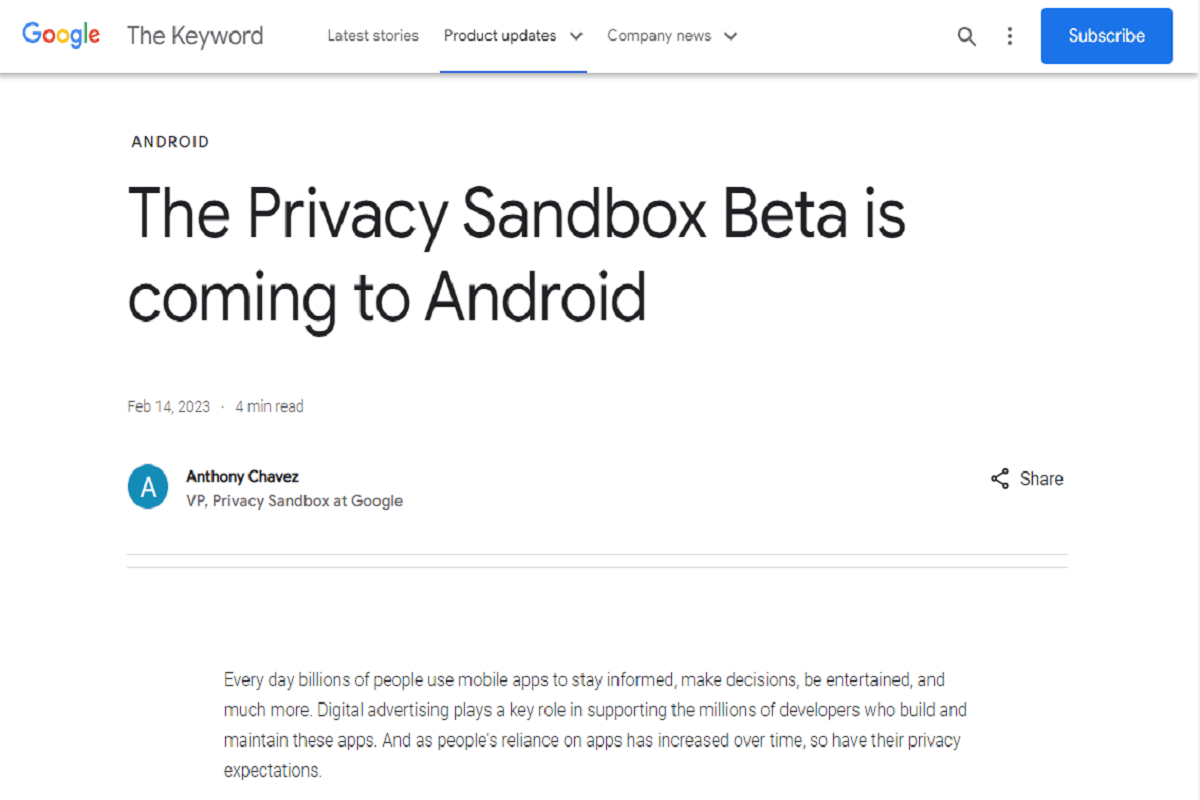Viewport: 1200px width, 800px height.
Task: Expand the Product updates dropdown chevron
Action: 577,35
